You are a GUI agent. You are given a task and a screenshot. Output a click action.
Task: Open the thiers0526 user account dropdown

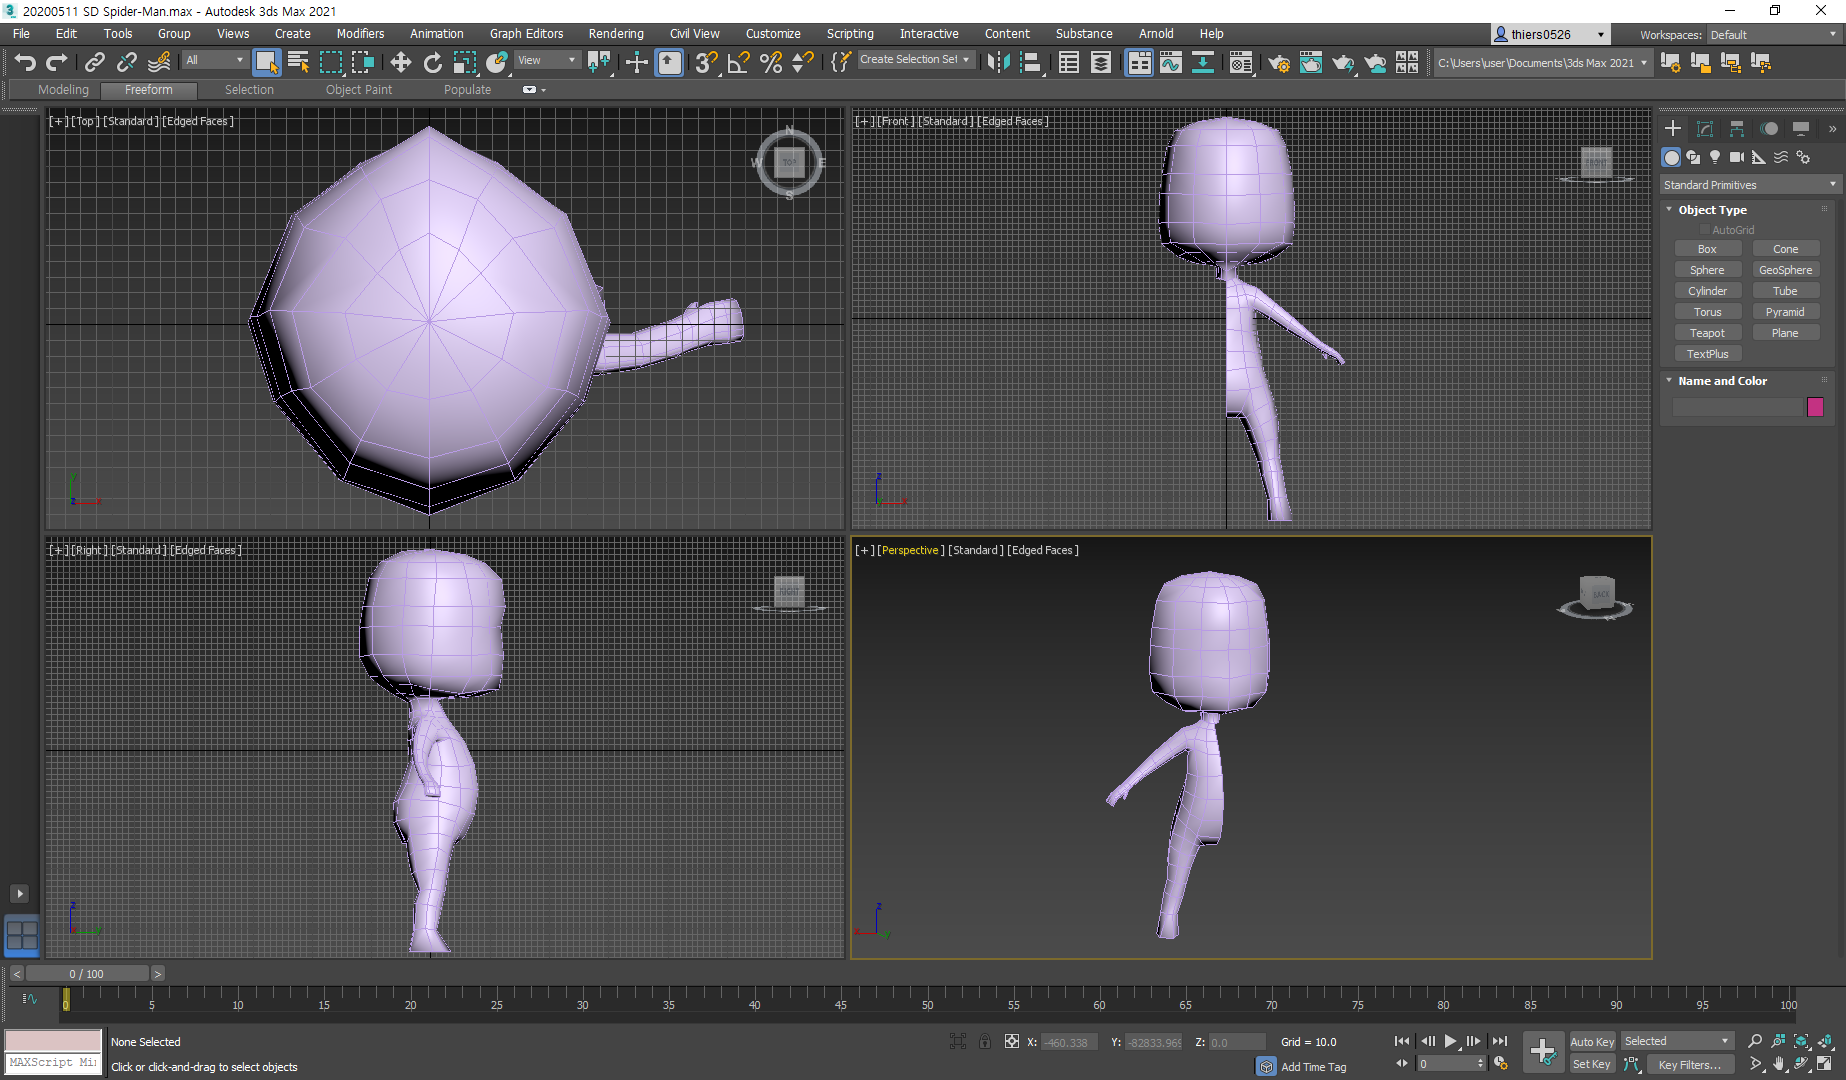tap(1550, 35)
